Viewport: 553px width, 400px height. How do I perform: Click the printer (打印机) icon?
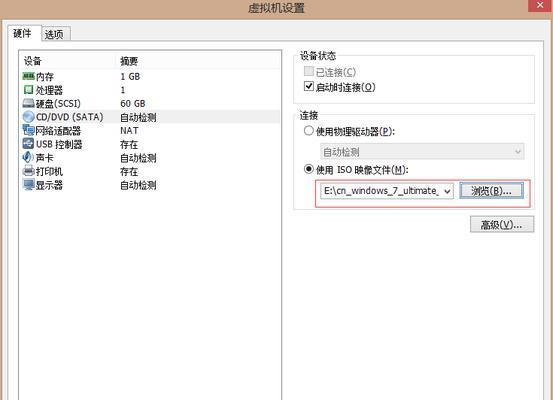(28, 171)
